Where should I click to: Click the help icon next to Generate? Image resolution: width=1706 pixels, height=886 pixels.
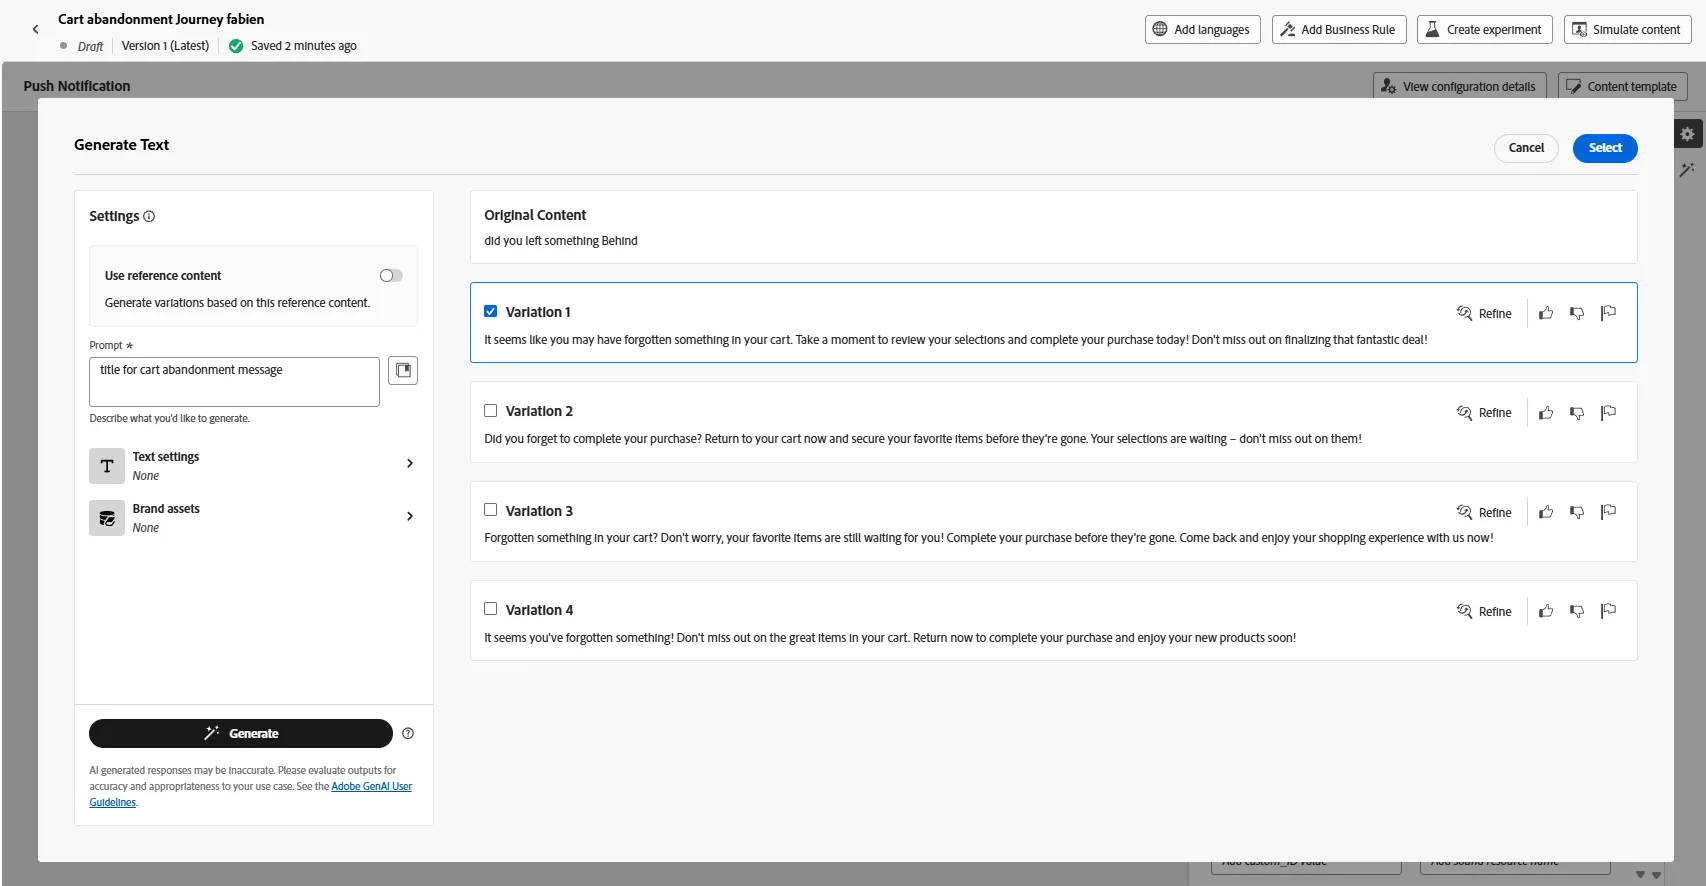click(408, 734)
